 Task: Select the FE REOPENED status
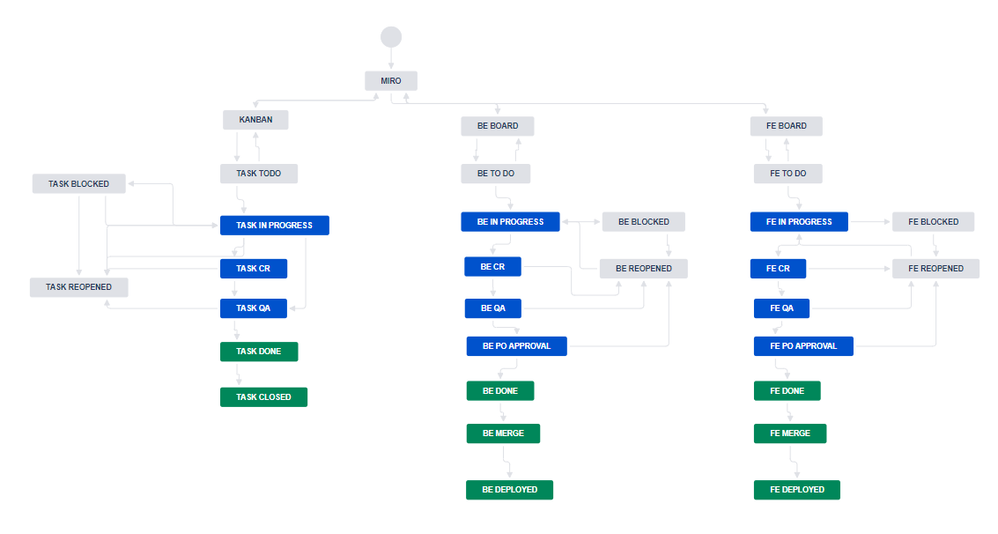[936, 269]
